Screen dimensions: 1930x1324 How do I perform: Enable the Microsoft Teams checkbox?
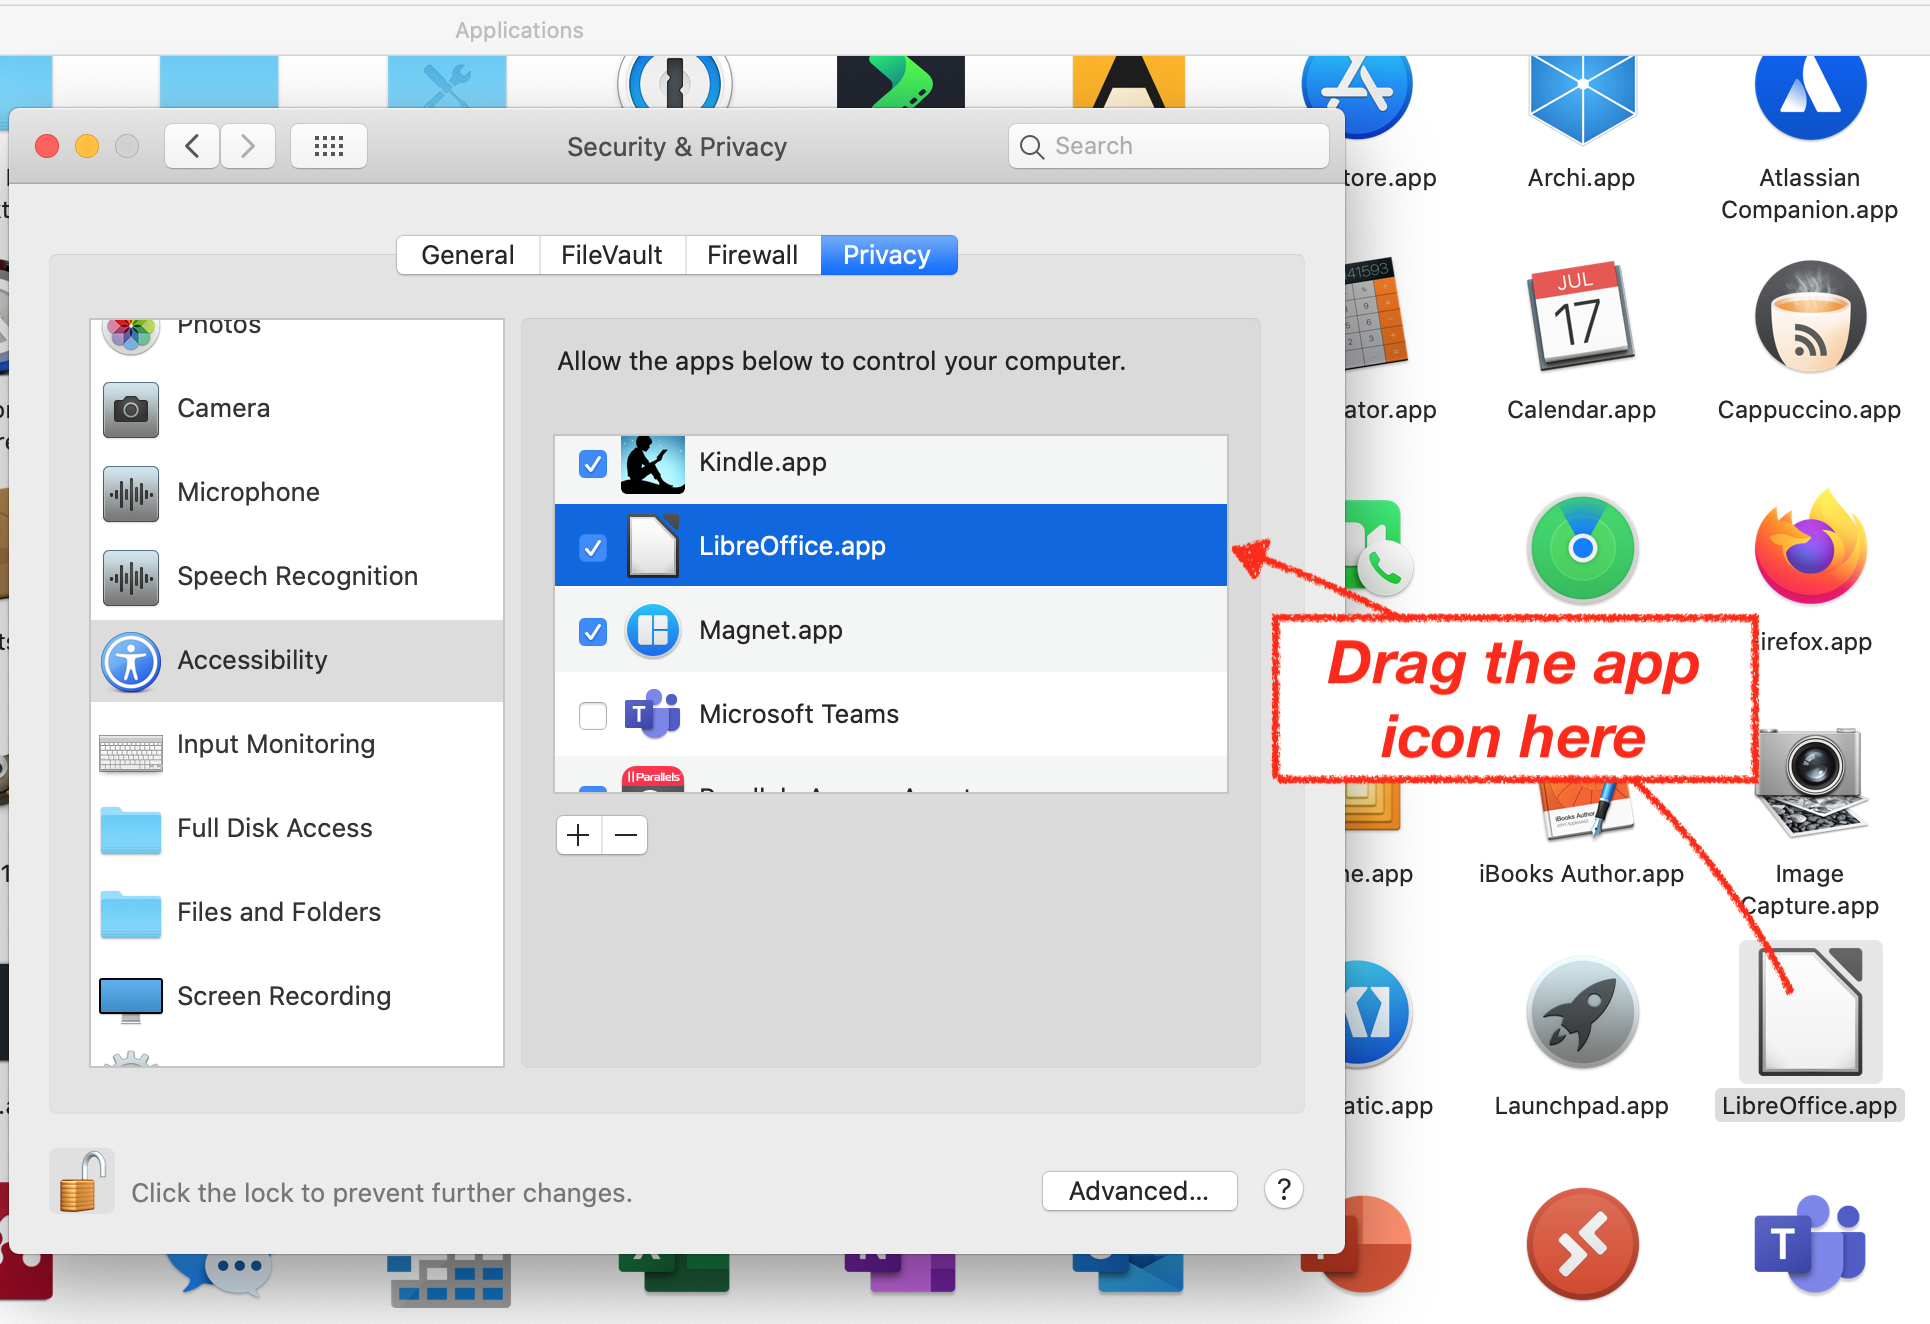(593, 716)
